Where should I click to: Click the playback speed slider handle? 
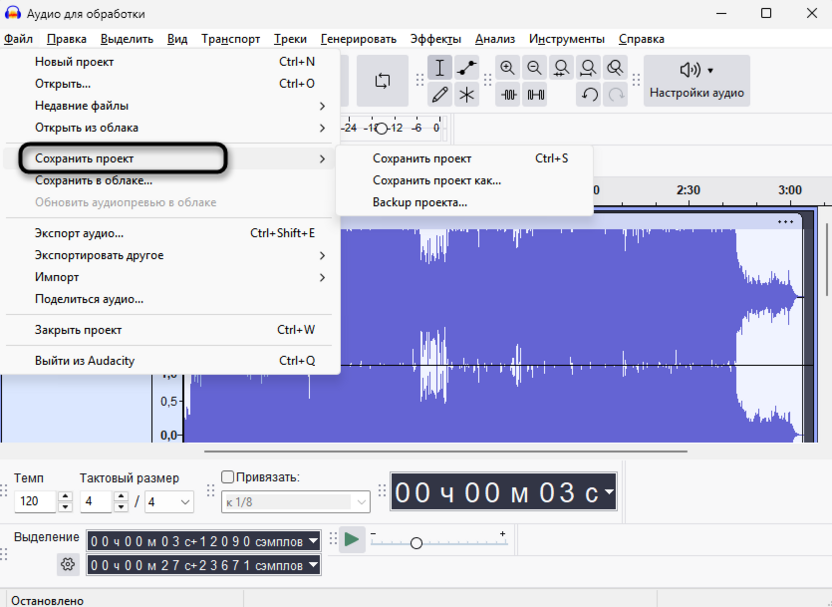pyautogui.click(x=417, y=543)
